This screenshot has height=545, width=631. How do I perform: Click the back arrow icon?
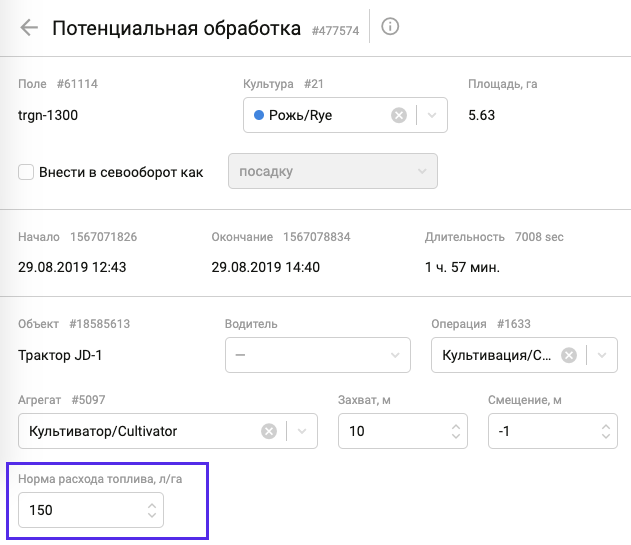click(x=29, y=28)
